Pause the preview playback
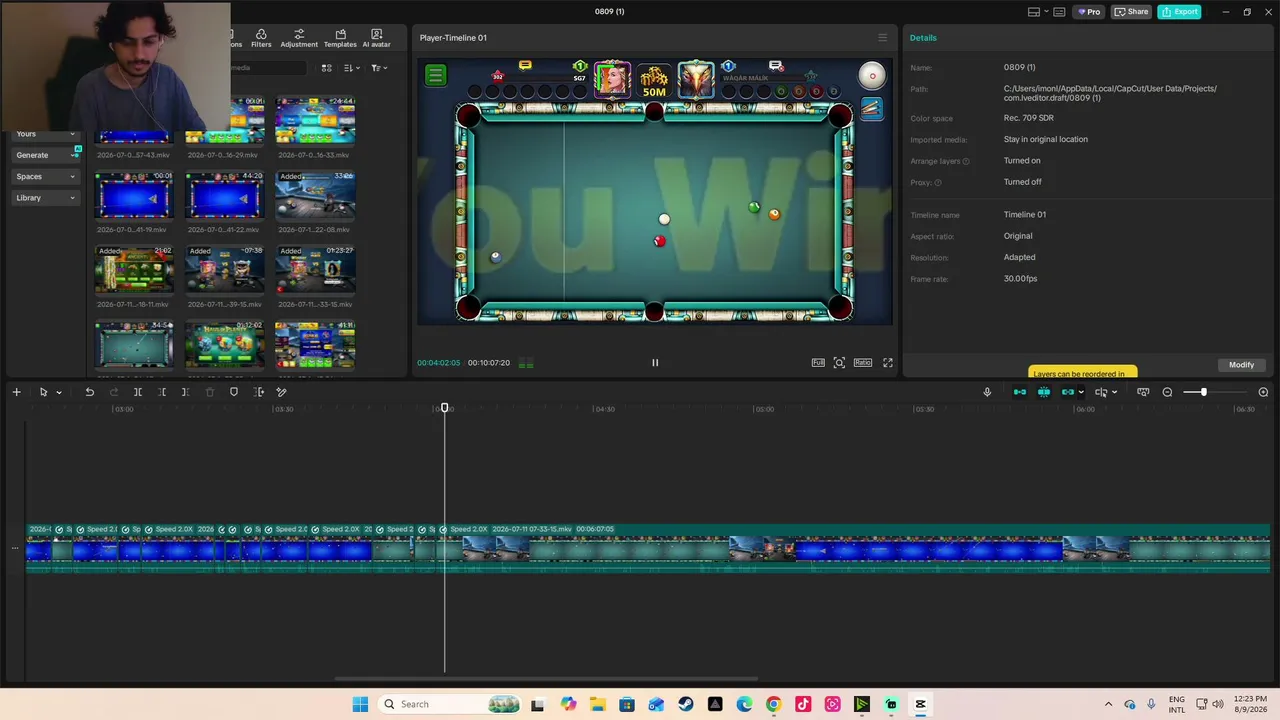Screen dimensions: 1280x720 (655, 363)
